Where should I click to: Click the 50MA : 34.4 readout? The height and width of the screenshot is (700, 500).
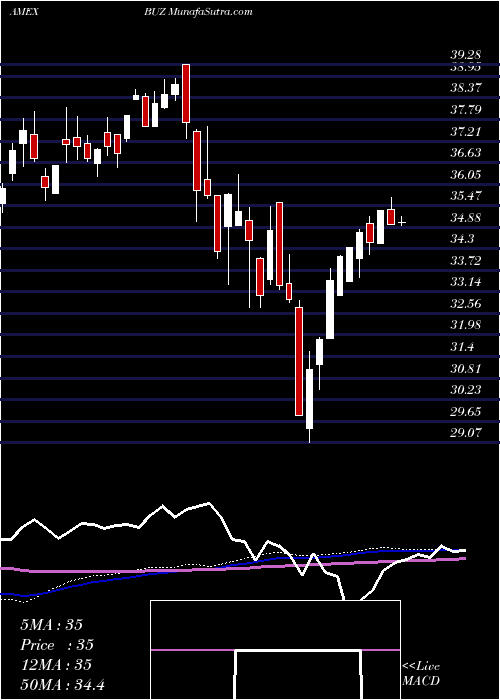click(x=62, y=684)
